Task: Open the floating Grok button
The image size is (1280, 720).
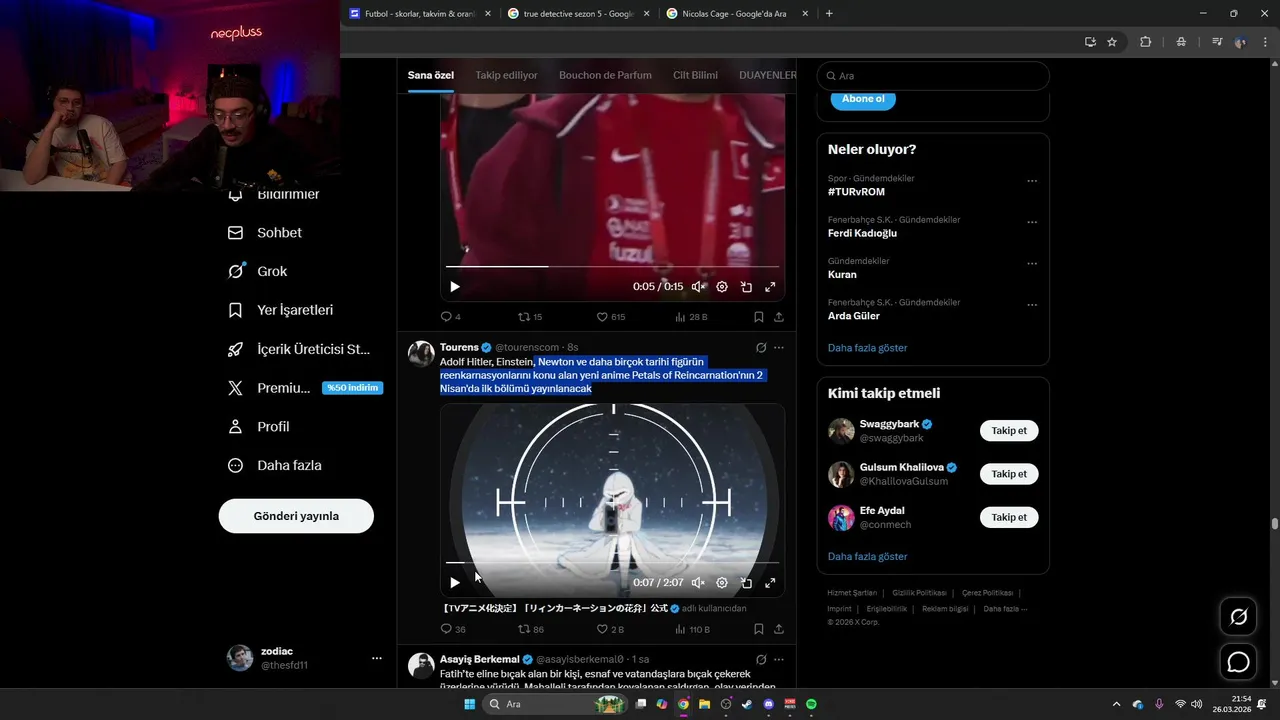Action: point(1238,617)
